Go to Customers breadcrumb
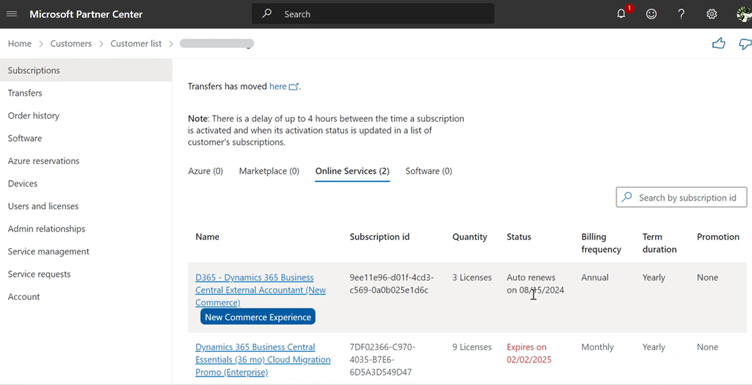The height and width of the screenshot is (385, 752). pos(71,44)
